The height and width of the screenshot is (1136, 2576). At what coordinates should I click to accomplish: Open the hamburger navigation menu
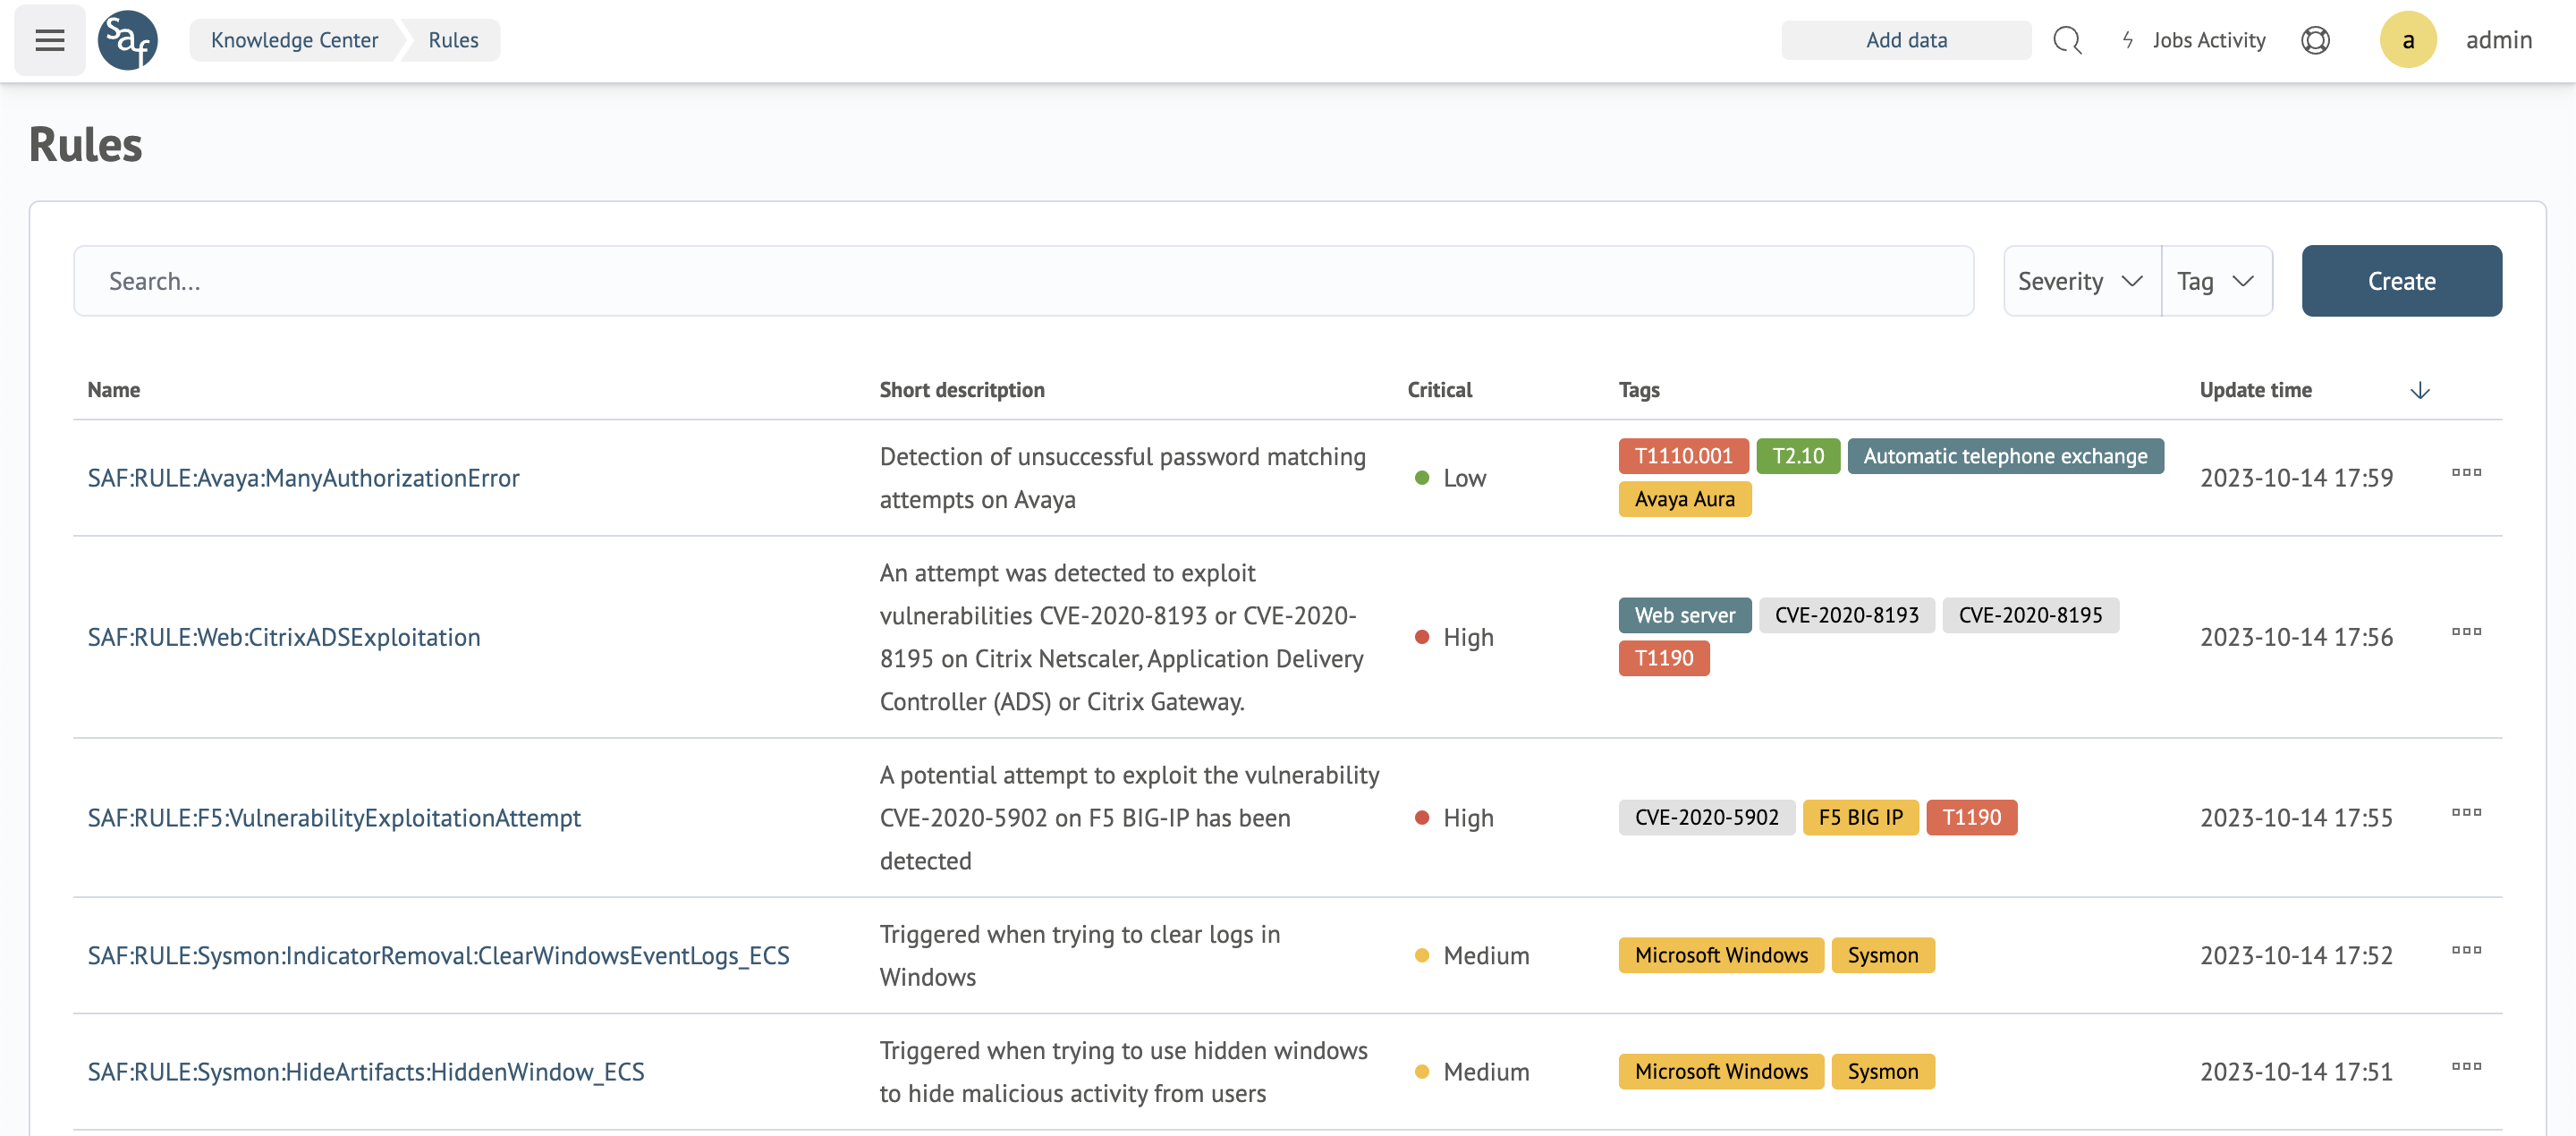point(49,40)
